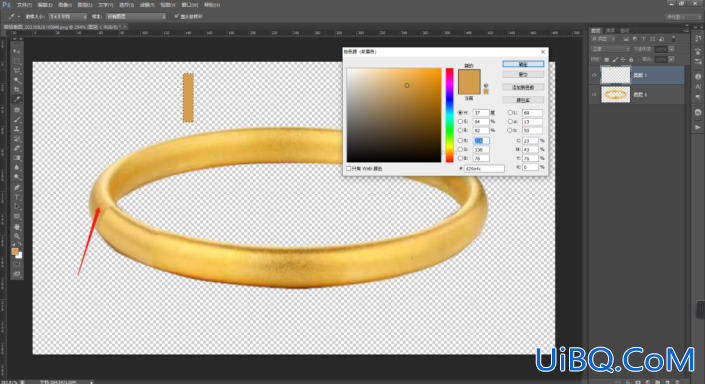Select the Brush tool in toolbar
Viewport: 705px width, 384px height.
[x=17, y=119]
